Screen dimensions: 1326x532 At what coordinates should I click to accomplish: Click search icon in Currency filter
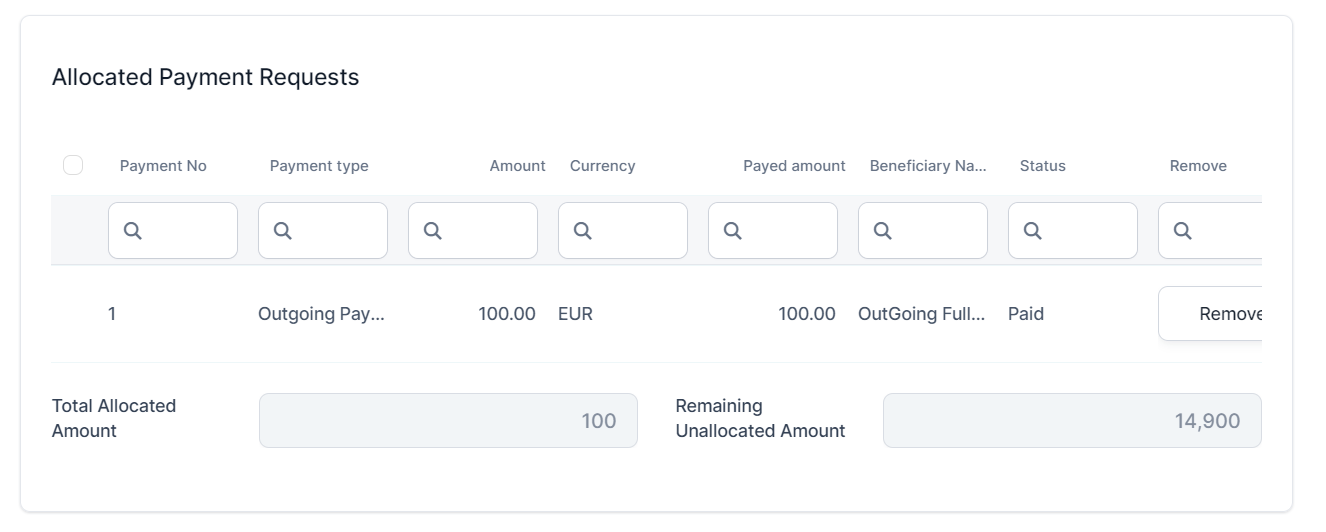pyautogui.click(x=583, y=231)
